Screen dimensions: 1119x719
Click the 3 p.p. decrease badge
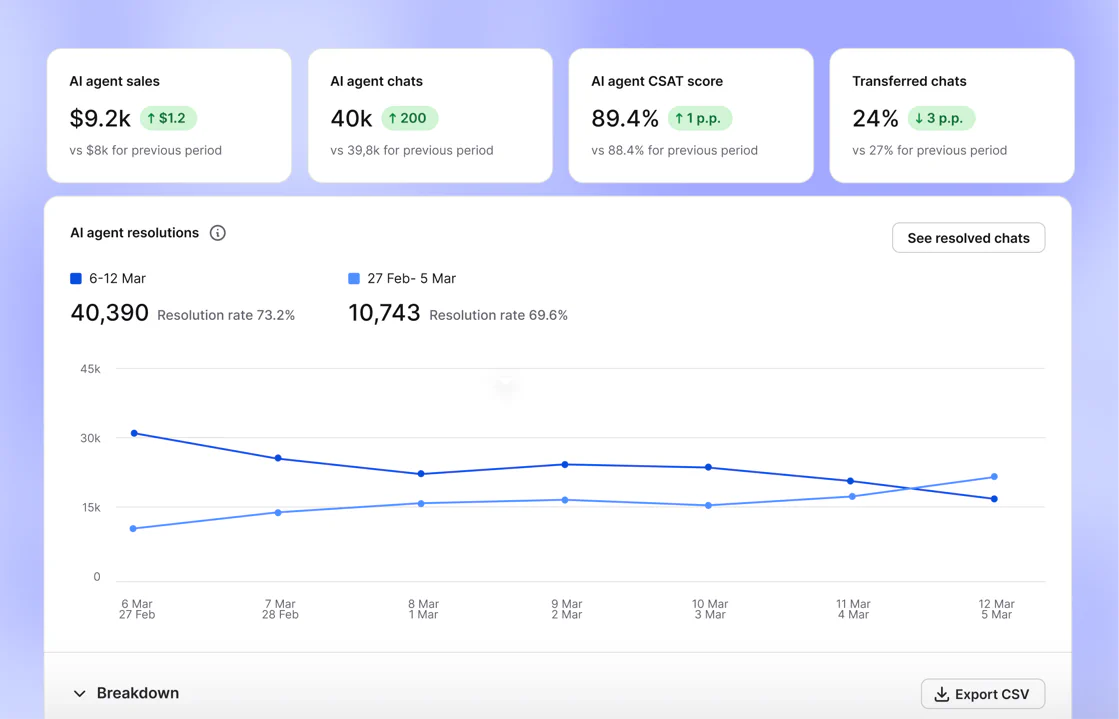[x=941, y=118]
